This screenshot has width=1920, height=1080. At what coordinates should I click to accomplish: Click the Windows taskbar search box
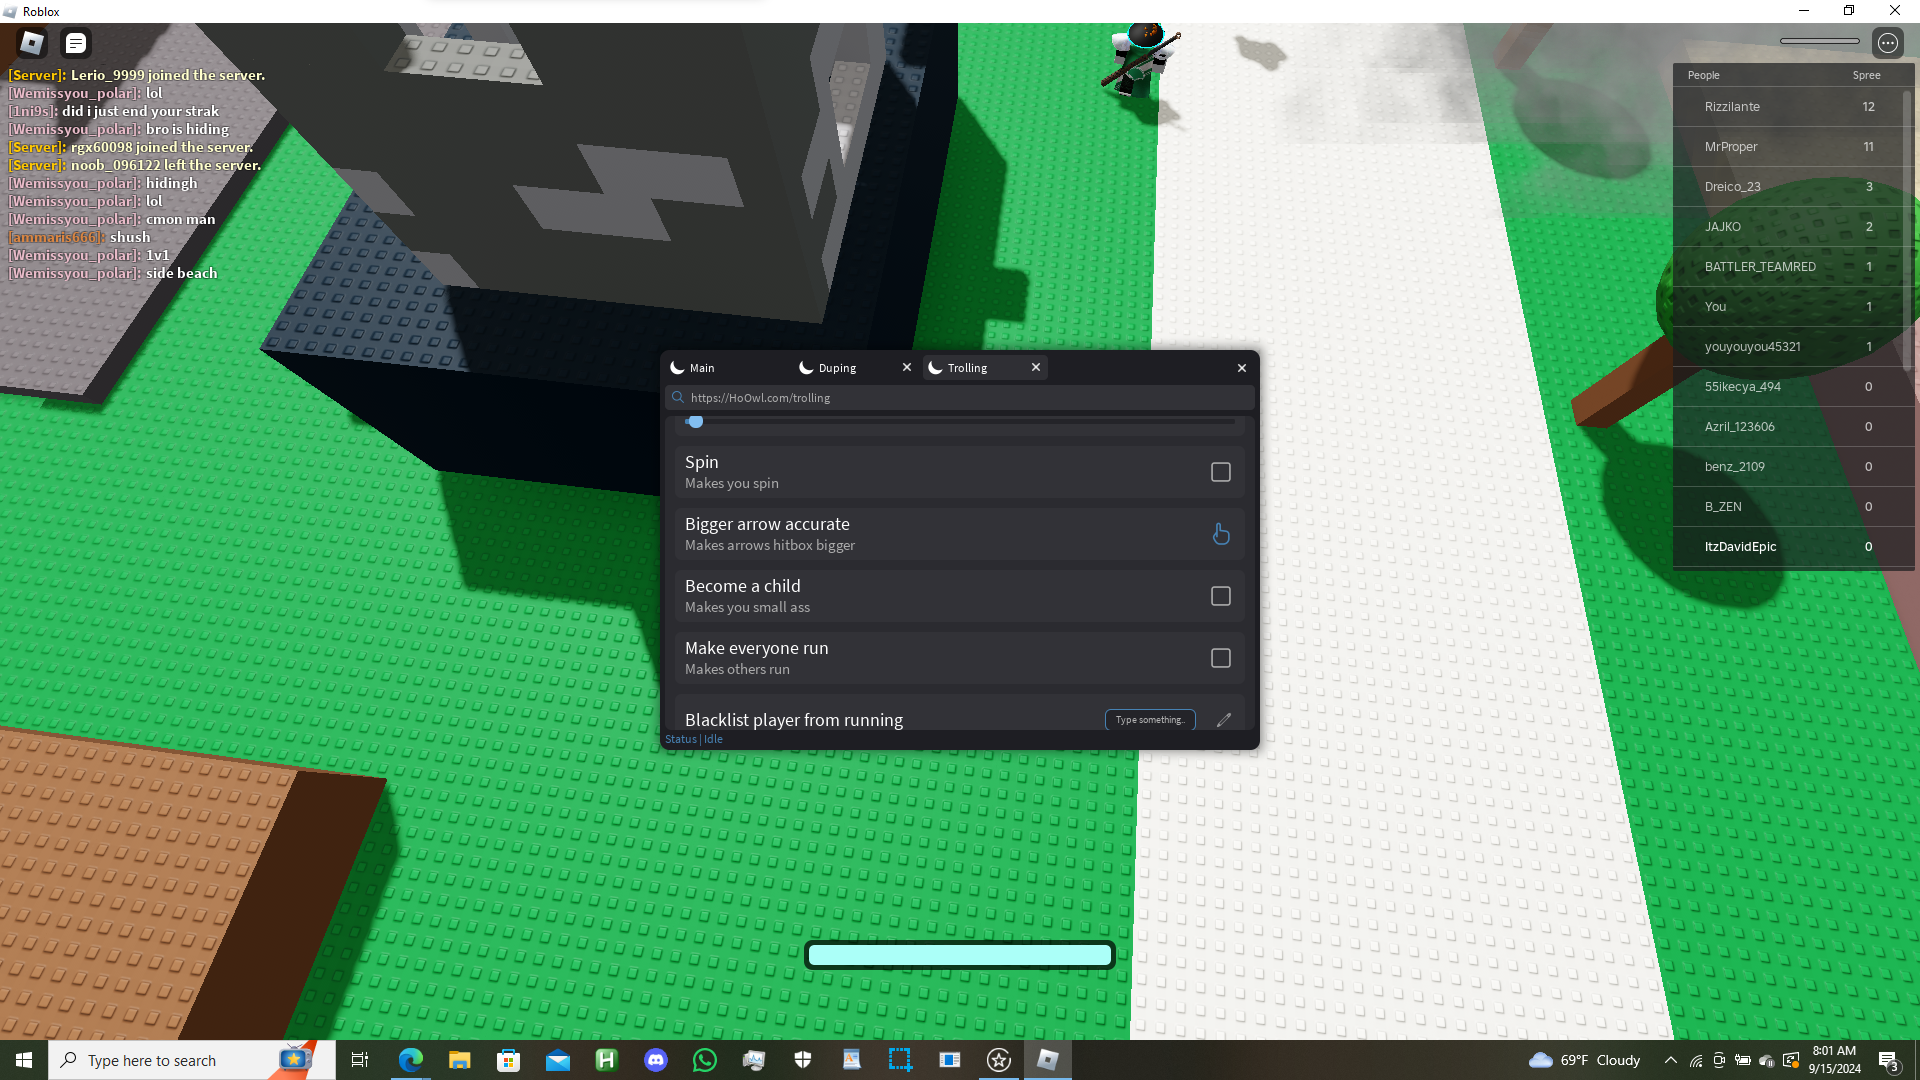192,1060
